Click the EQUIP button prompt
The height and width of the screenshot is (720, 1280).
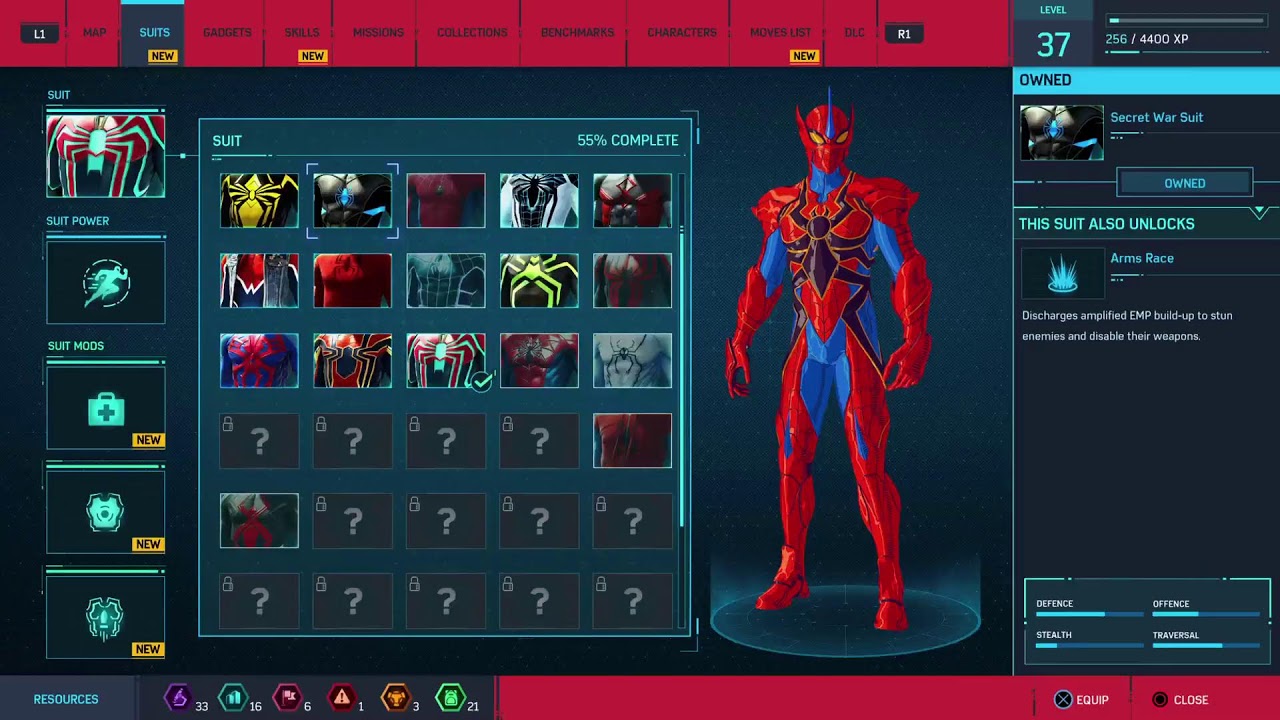[1081, 700]
